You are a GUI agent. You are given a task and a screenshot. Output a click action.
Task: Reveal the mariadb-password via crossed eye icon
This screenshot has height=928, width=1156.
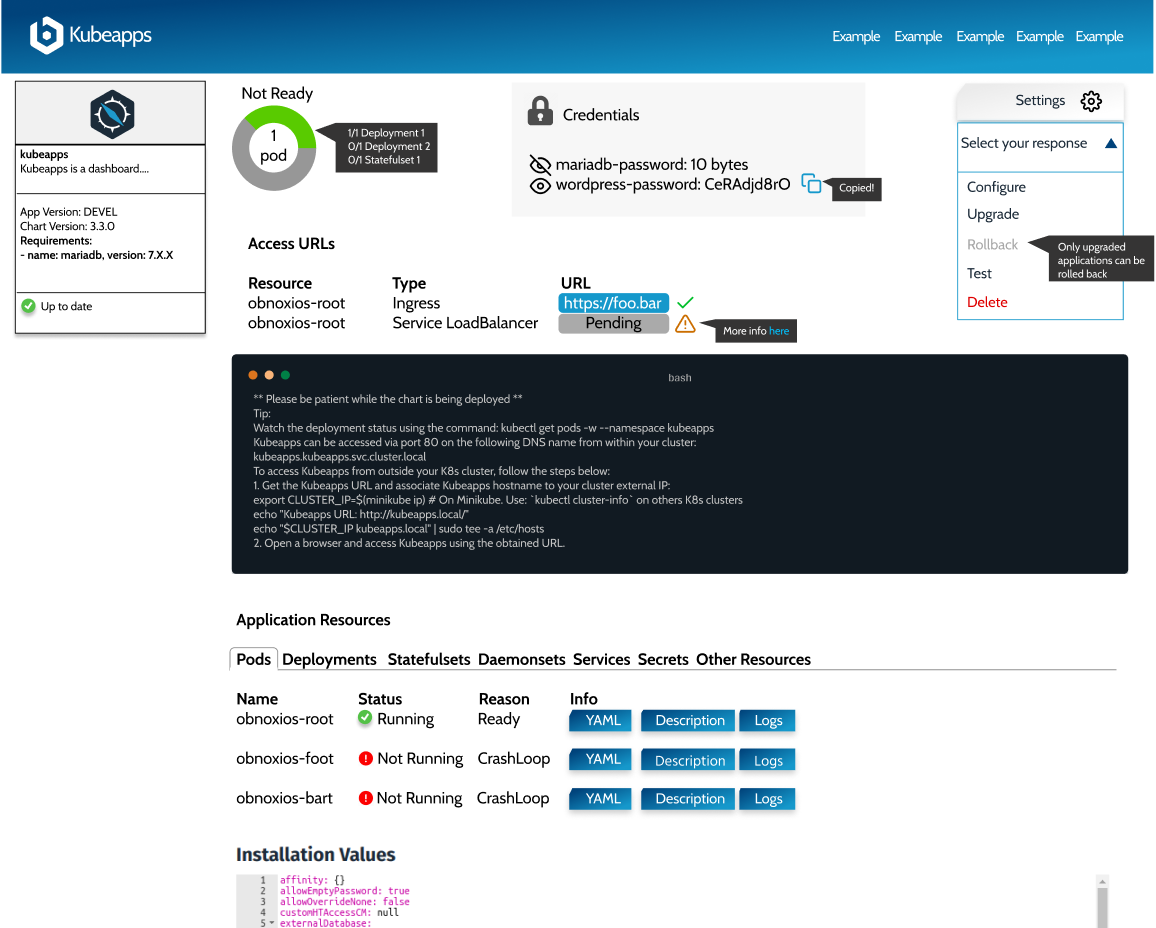point(540,164)
